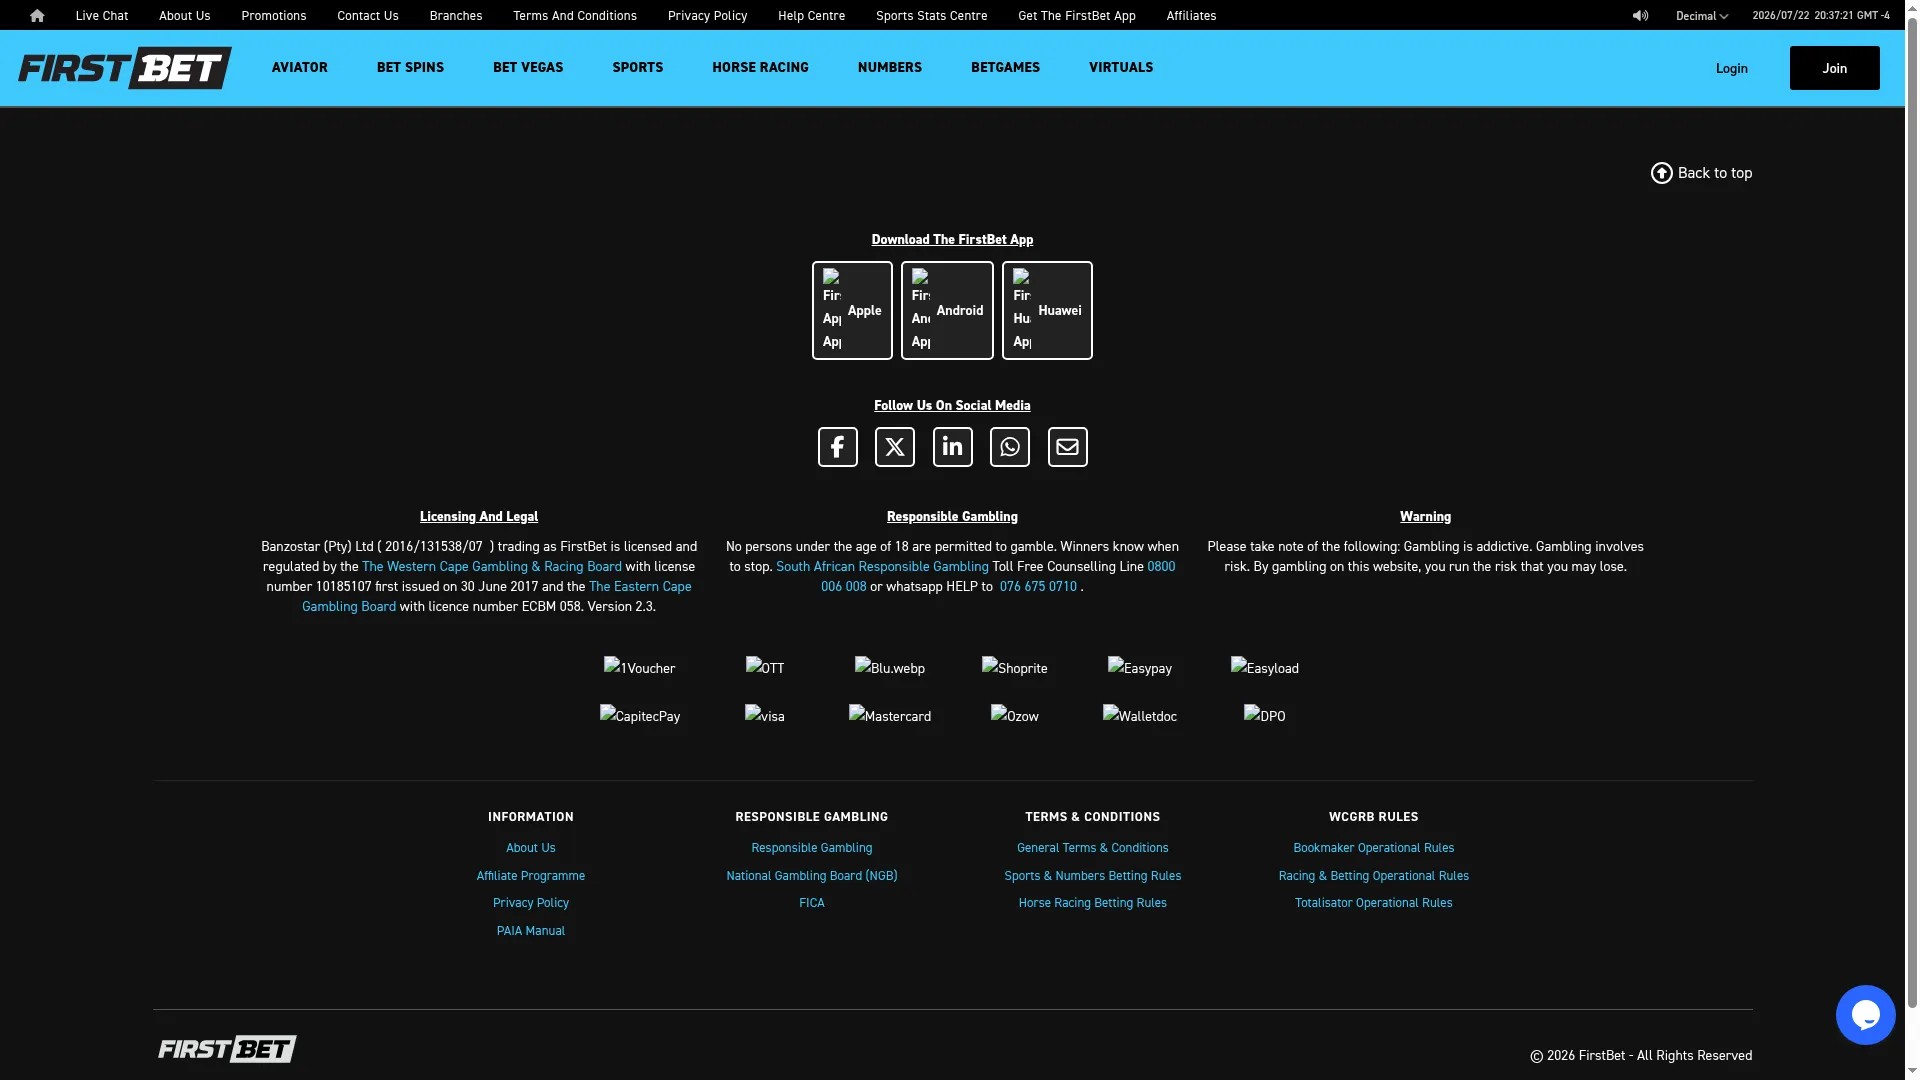This screenshot has width=1920, height=1080.
Task: Click the Walletdoc payment logo
Action: click(x=1140, y=716)
